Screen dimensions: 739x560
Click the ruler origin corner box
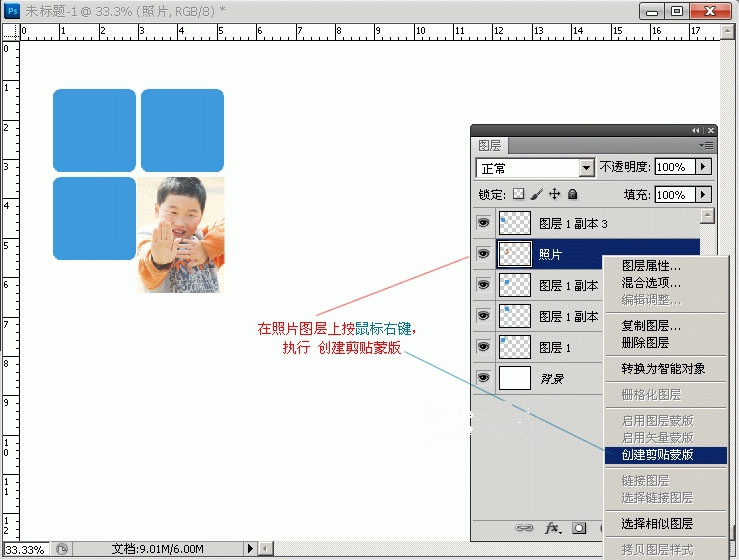pos(11,32)
